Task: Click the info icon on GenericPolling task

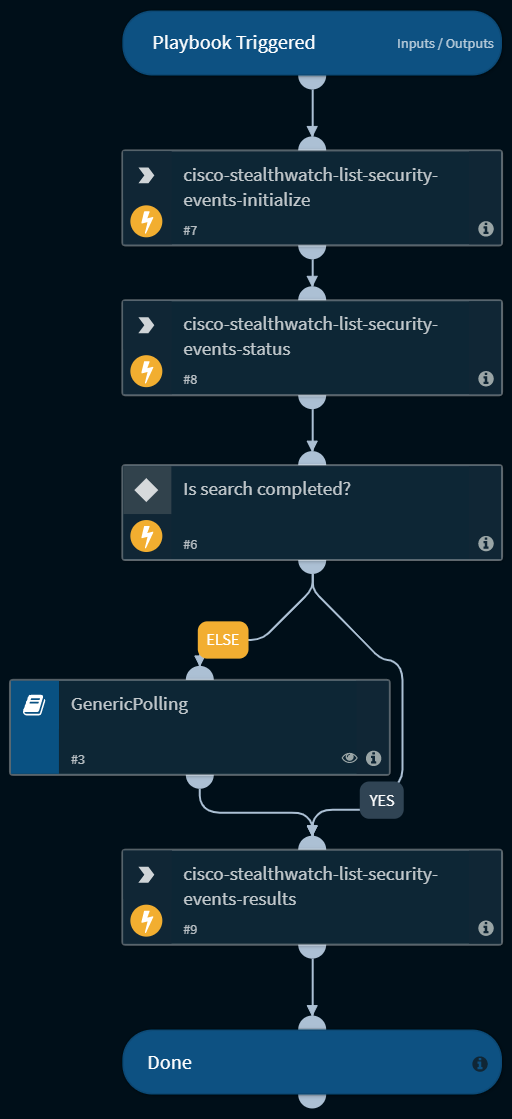Action: click(373, 758)
